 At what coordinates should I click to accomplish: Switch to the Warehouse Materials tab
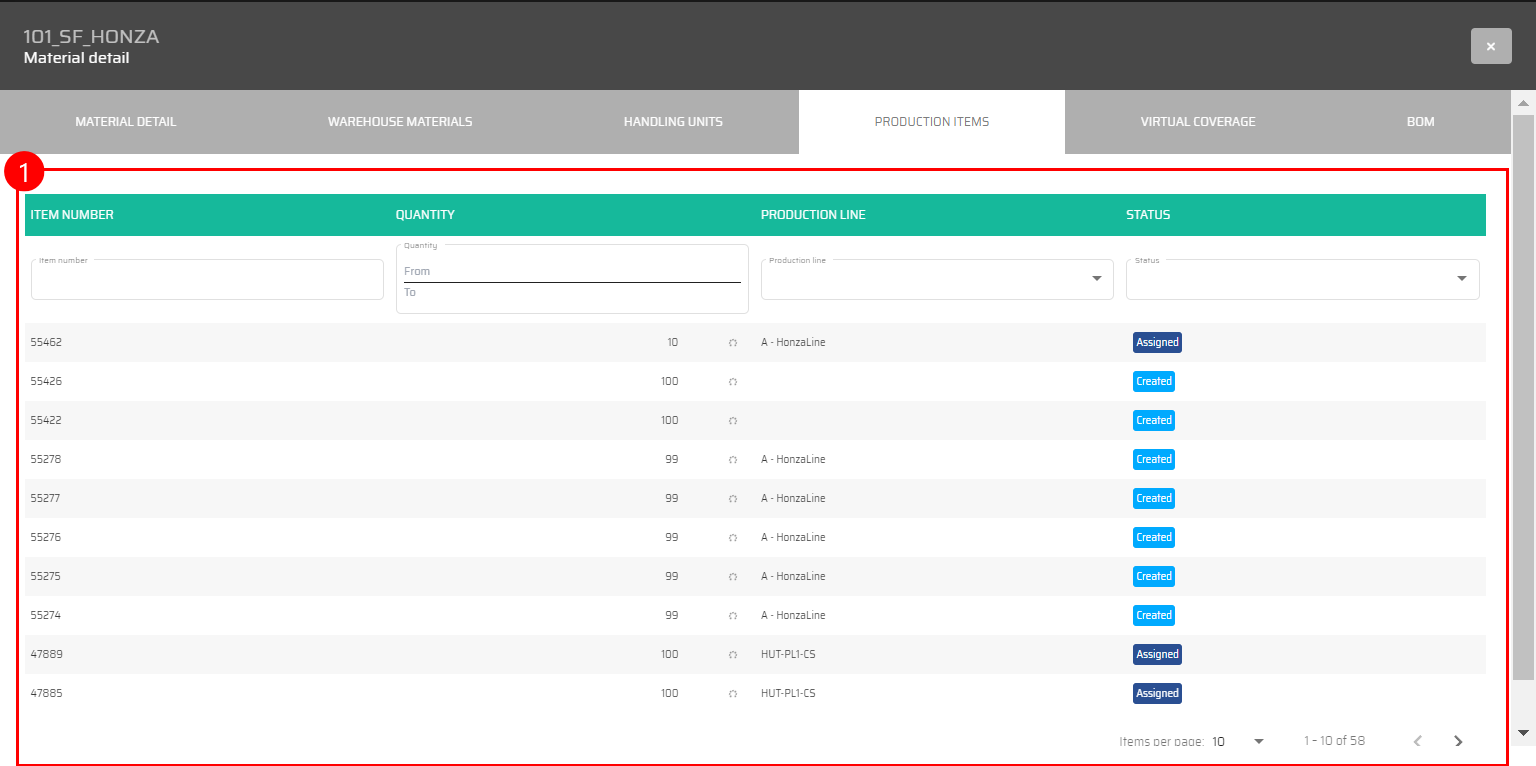tap(400, 122)
